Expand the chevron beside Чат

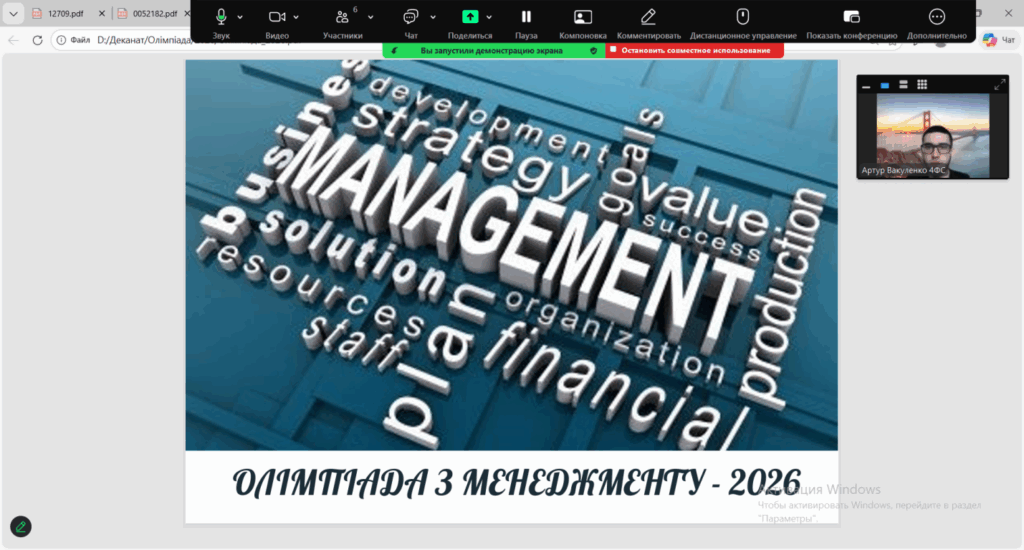point(432,17)
